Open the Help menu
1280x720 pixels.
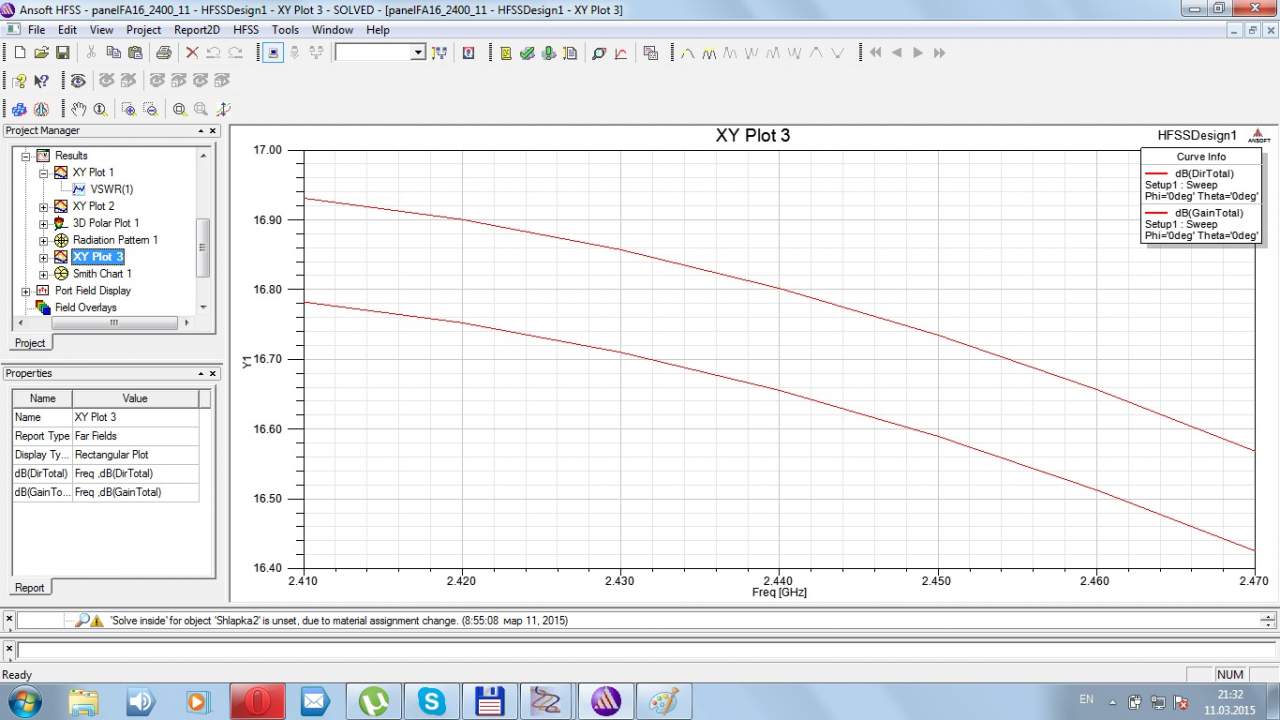click(x=378, y=30)
